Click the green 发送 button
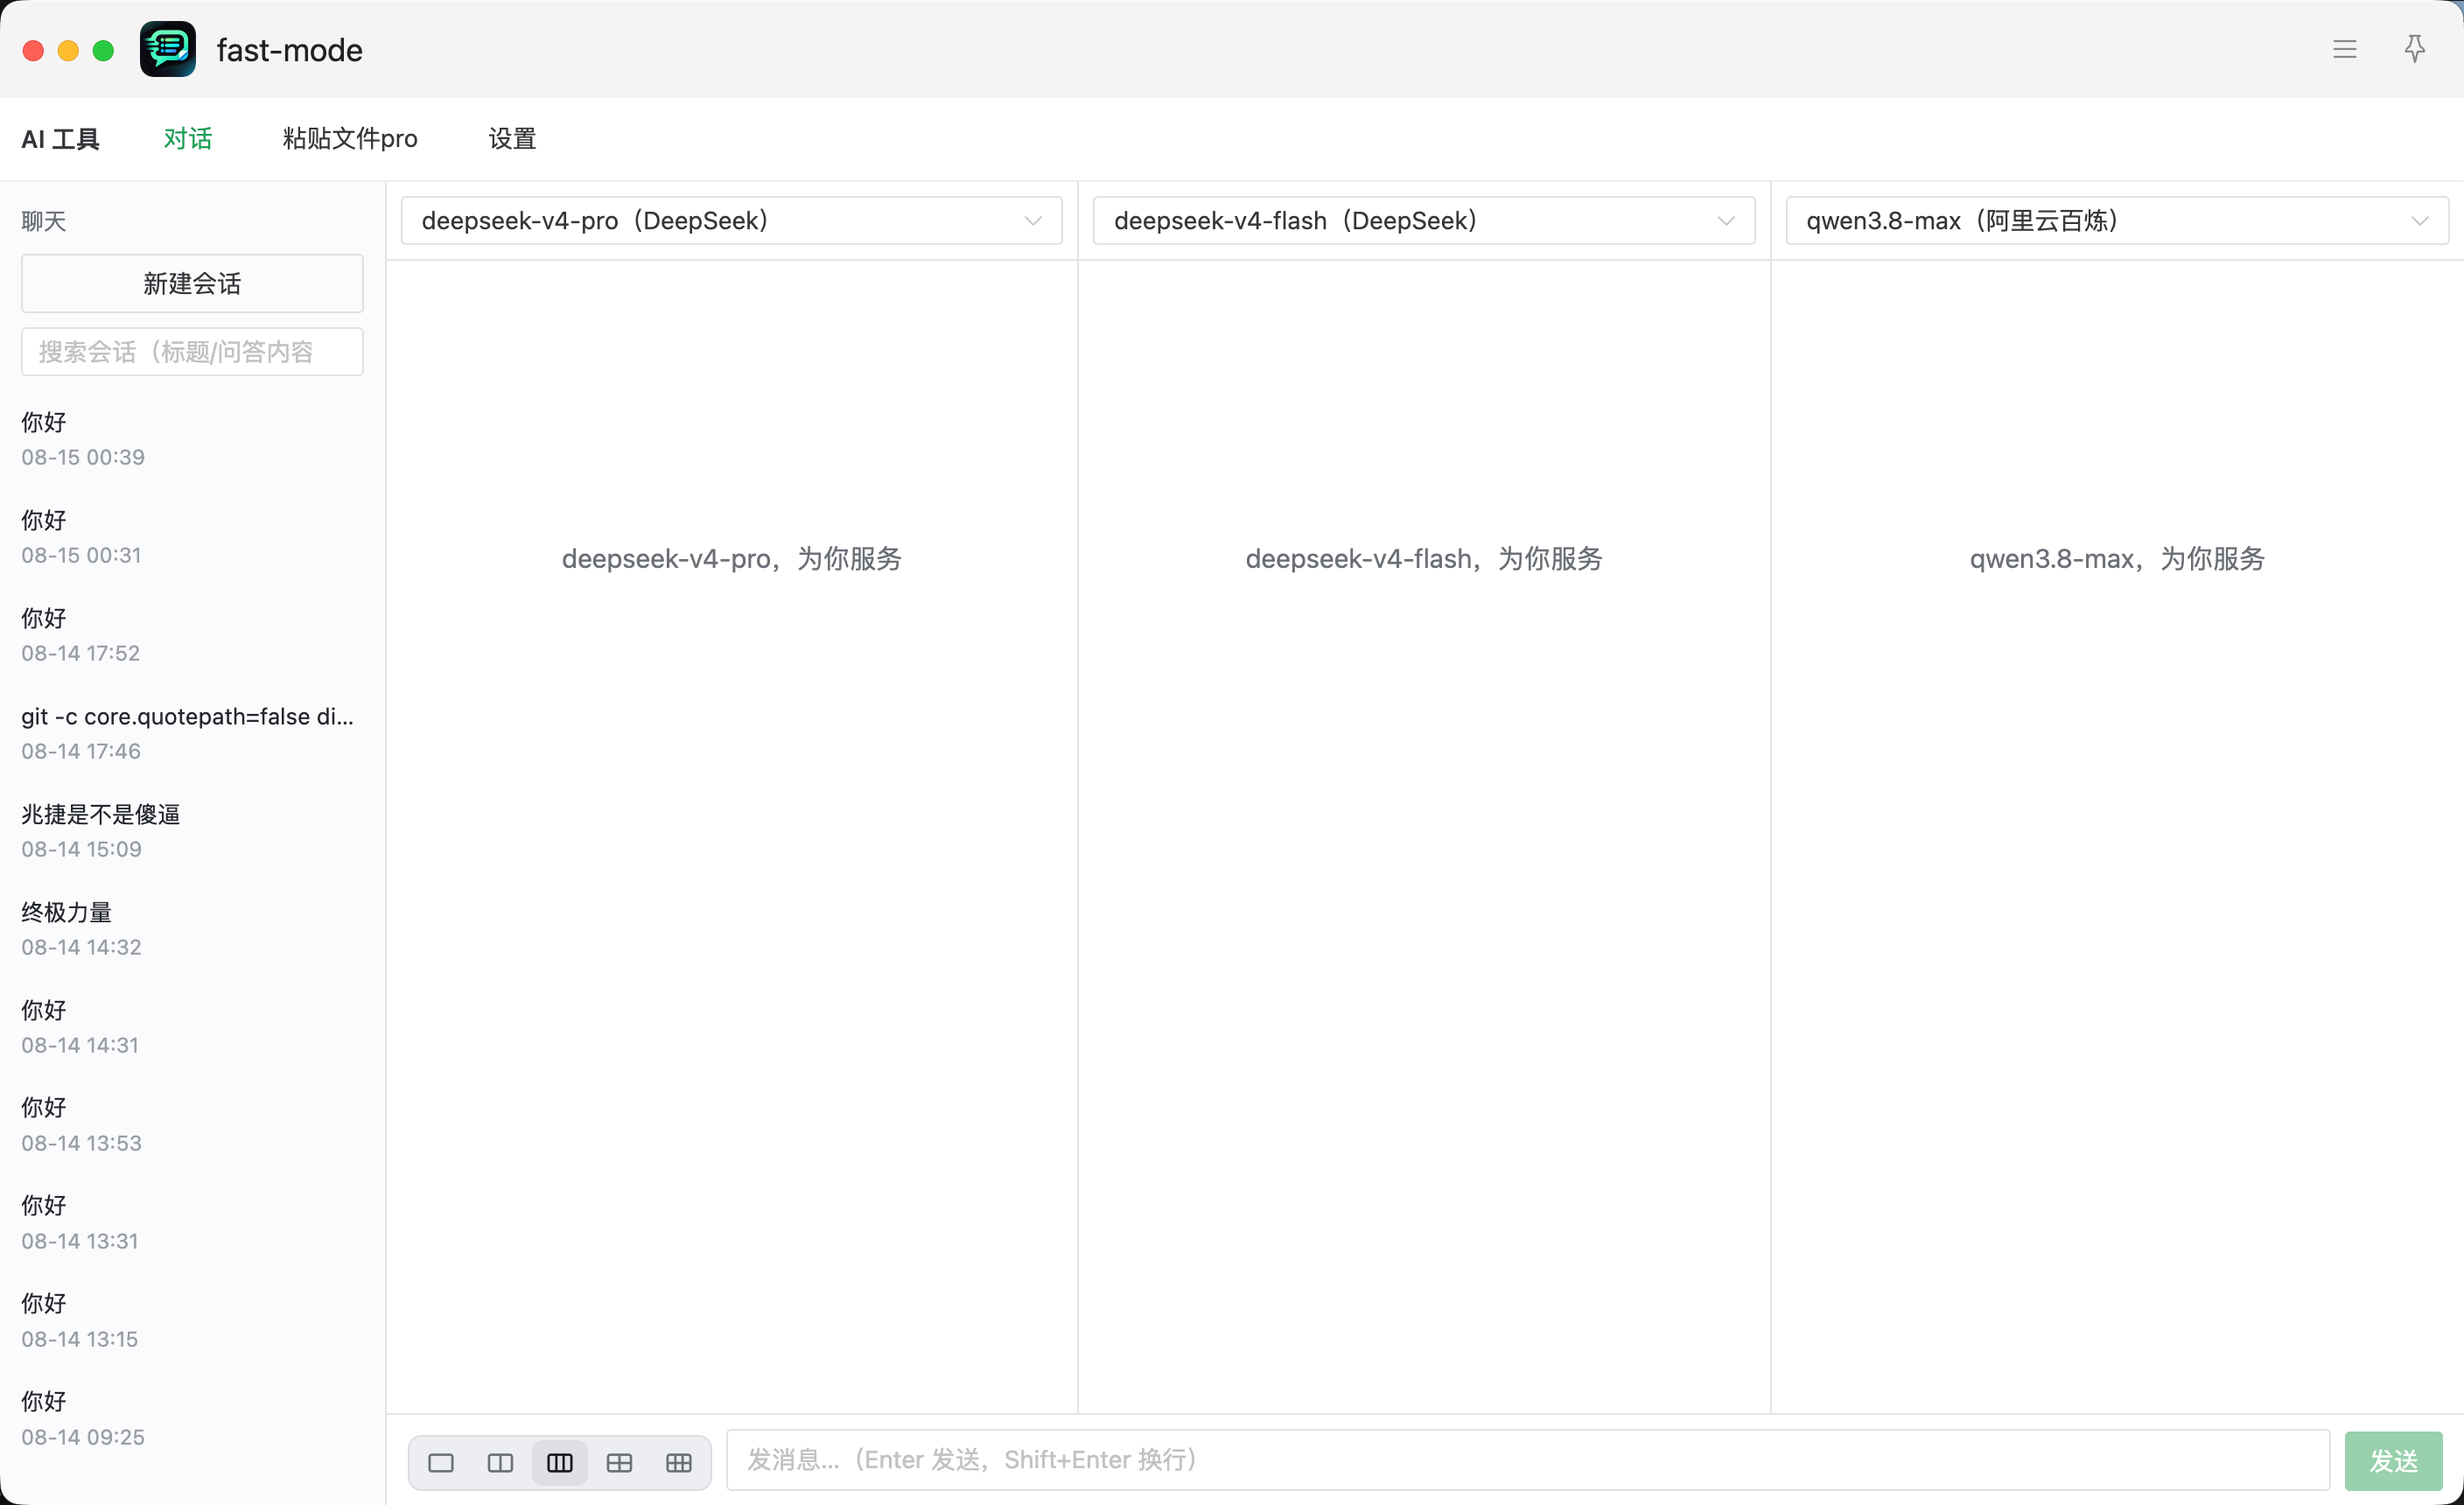Screen dimensions: 2464x1505 2393,1460
